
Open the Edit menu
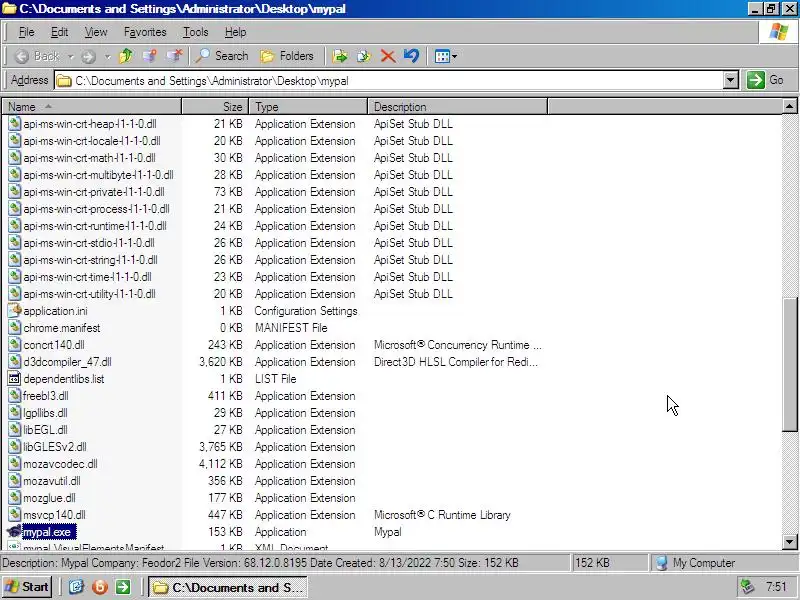click(x=59, y=32)
